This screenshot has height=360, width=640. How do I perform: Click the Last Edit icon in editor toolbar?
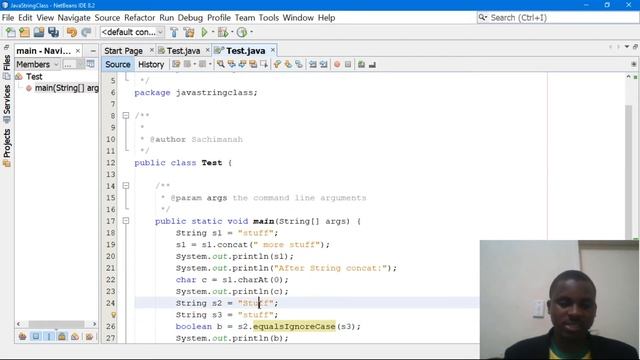[176, 64]
